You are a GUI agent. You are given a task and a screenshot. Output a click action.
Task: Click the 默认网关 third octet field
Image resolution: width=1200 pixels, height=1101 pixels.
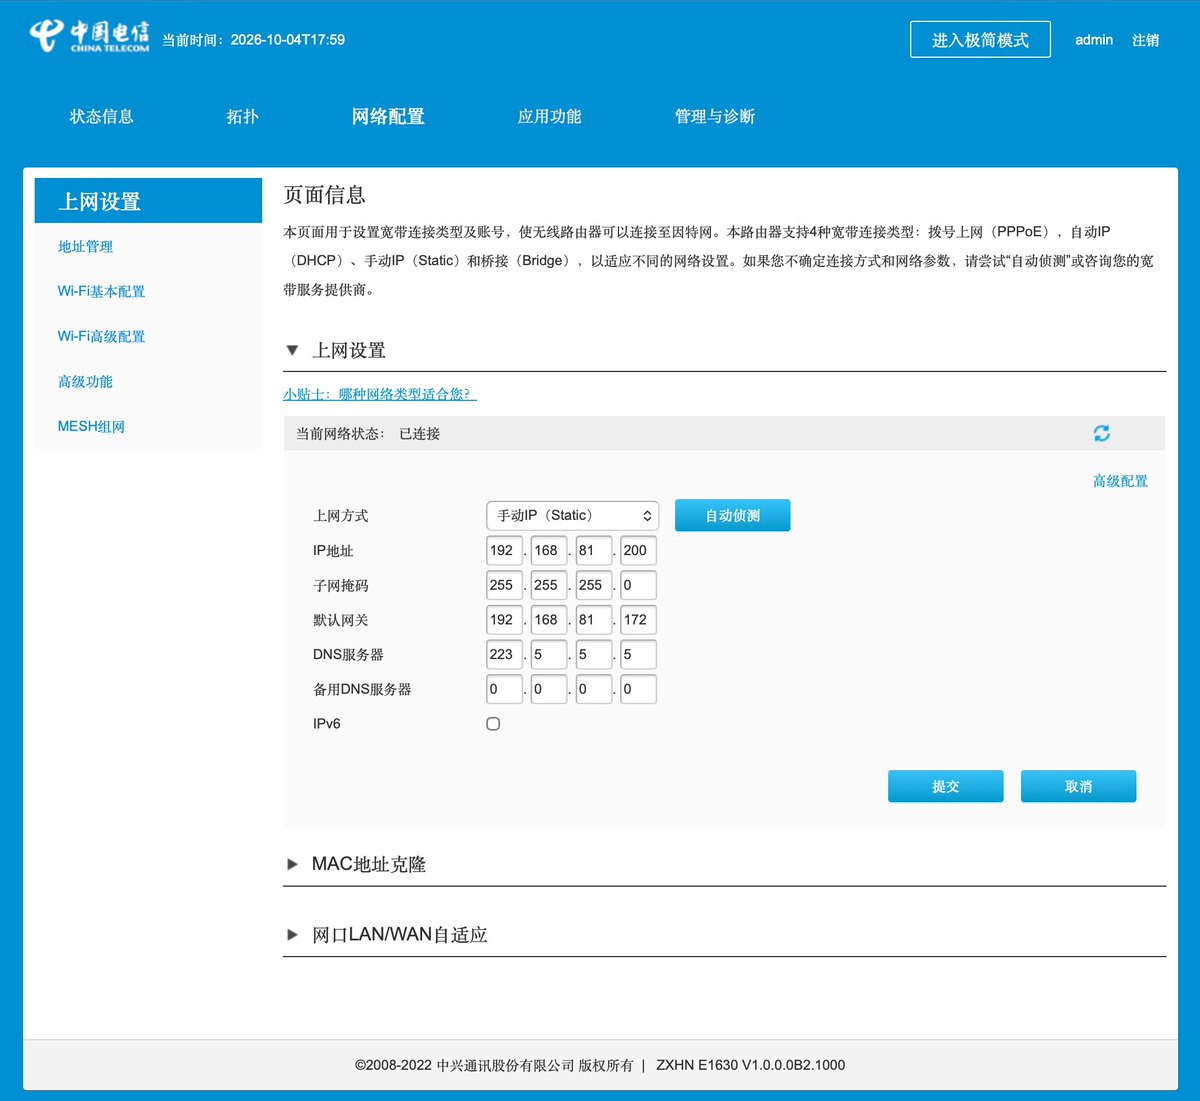point(594,620)
